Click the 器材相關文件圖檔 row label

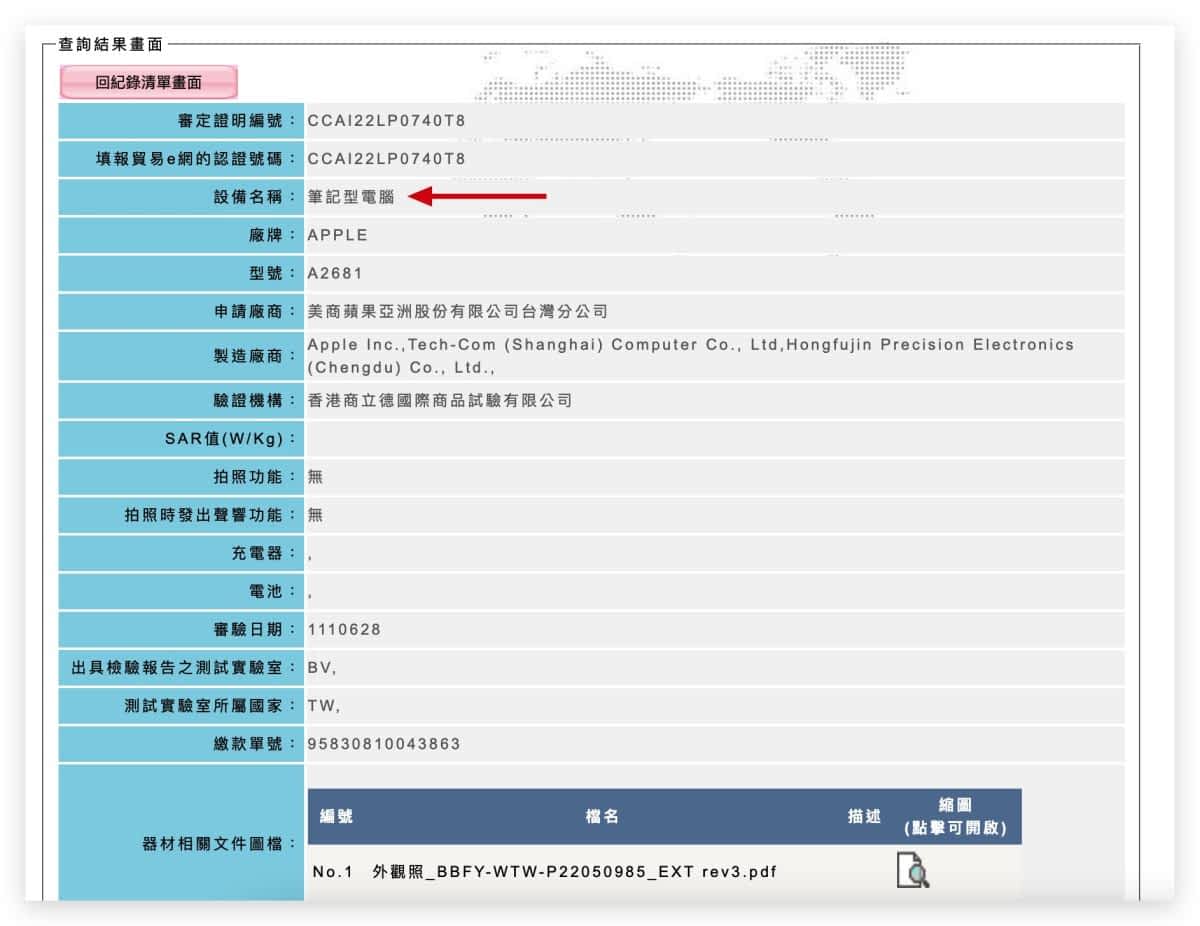click(x=219, y=844)
